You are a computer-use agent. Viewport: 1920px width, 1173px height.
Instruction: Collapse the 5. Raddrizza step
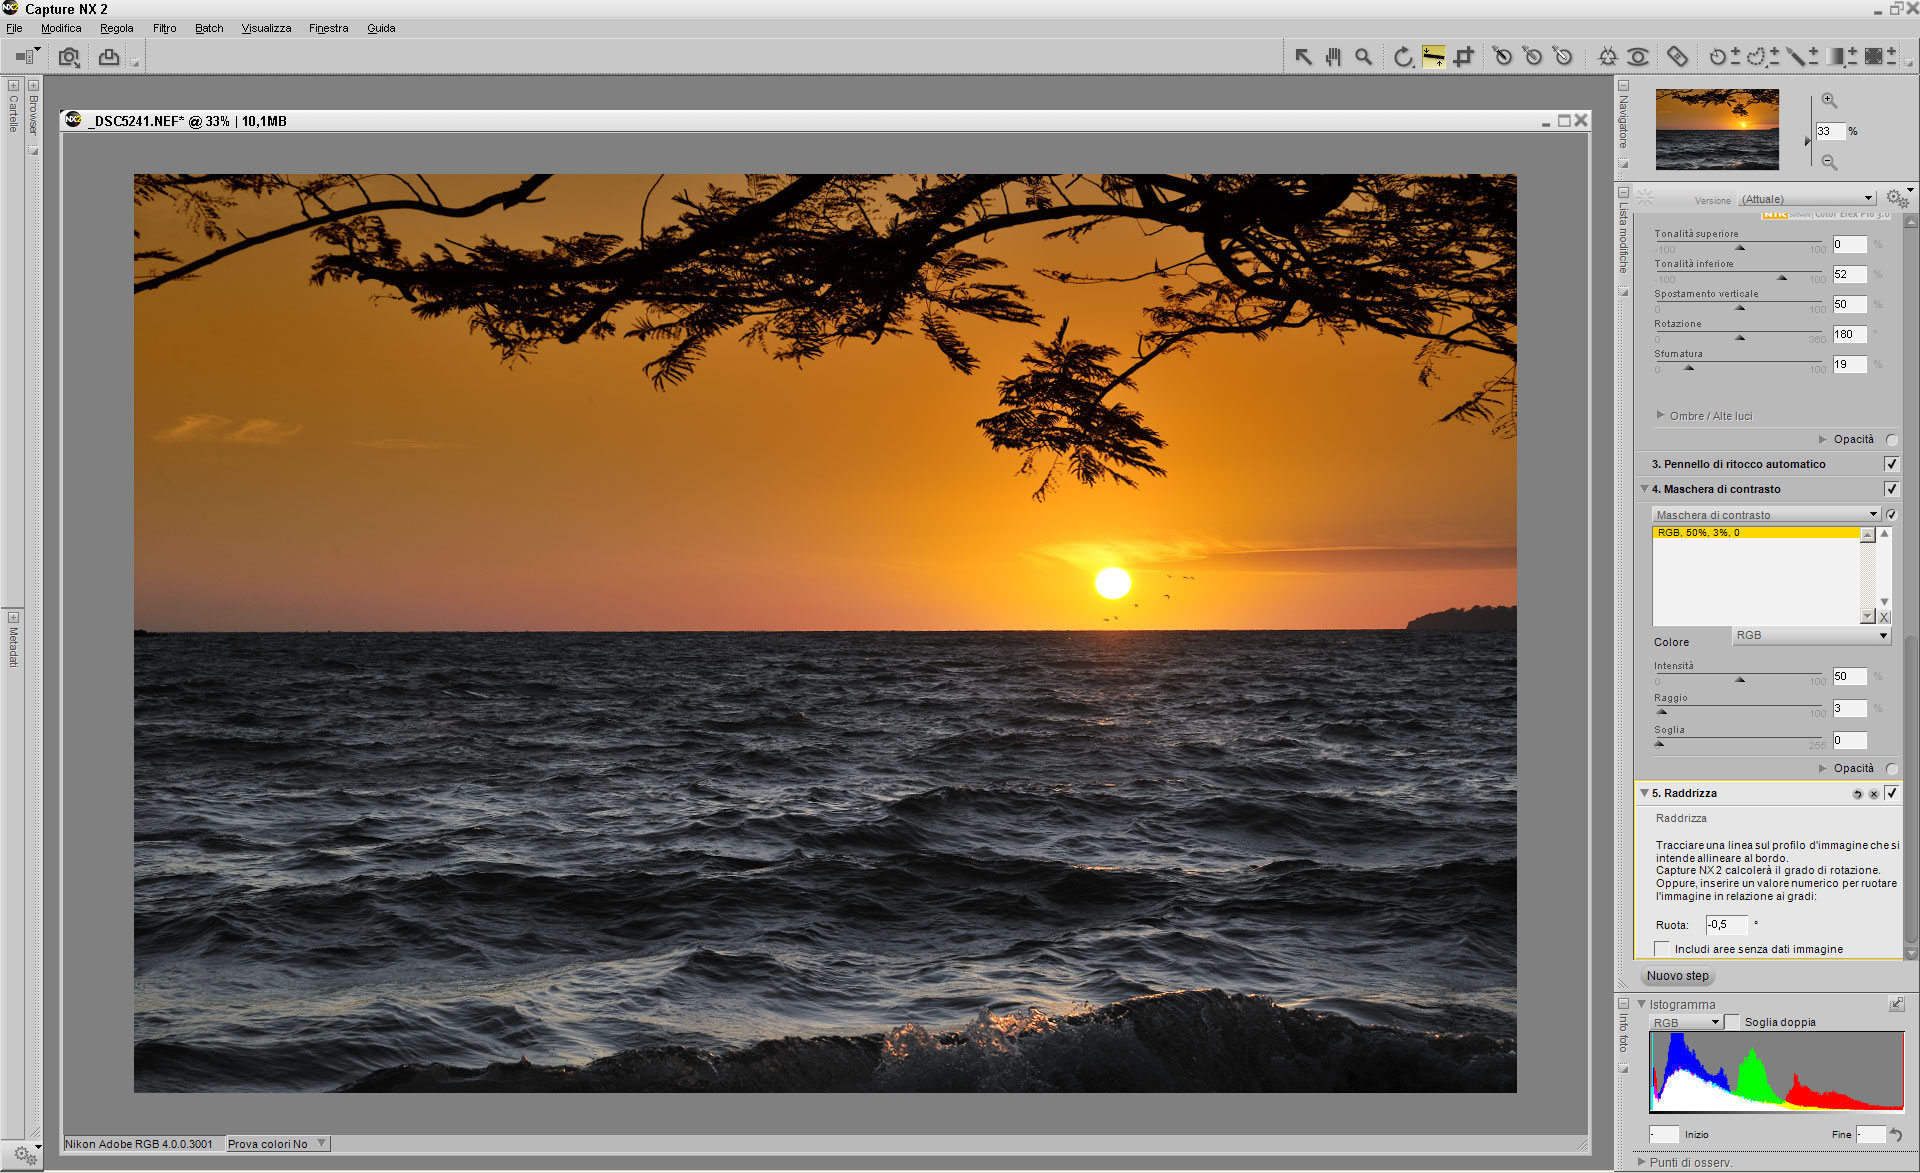pos(1644,793)
